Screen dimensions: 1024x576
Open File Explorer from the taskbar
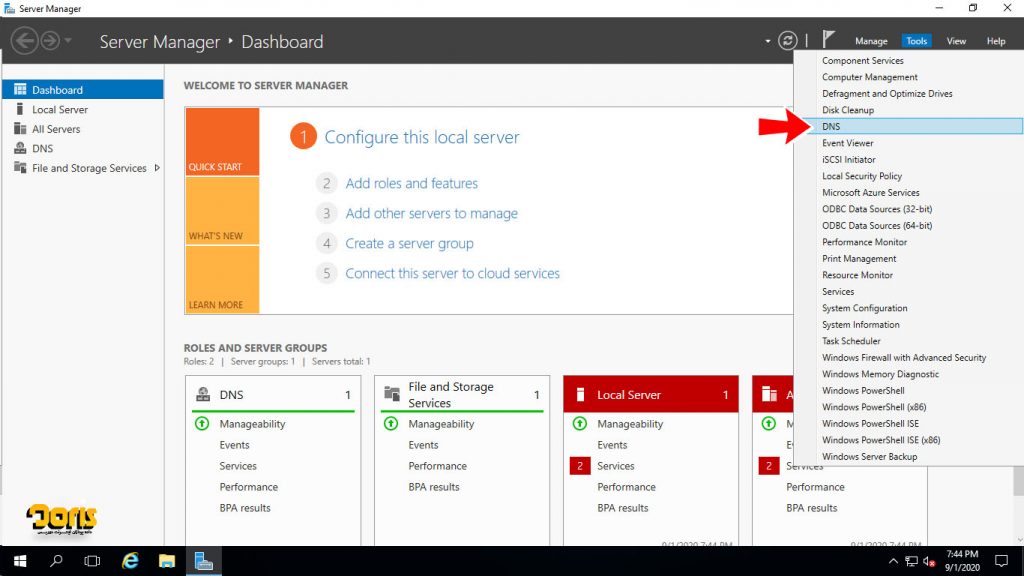167,561
